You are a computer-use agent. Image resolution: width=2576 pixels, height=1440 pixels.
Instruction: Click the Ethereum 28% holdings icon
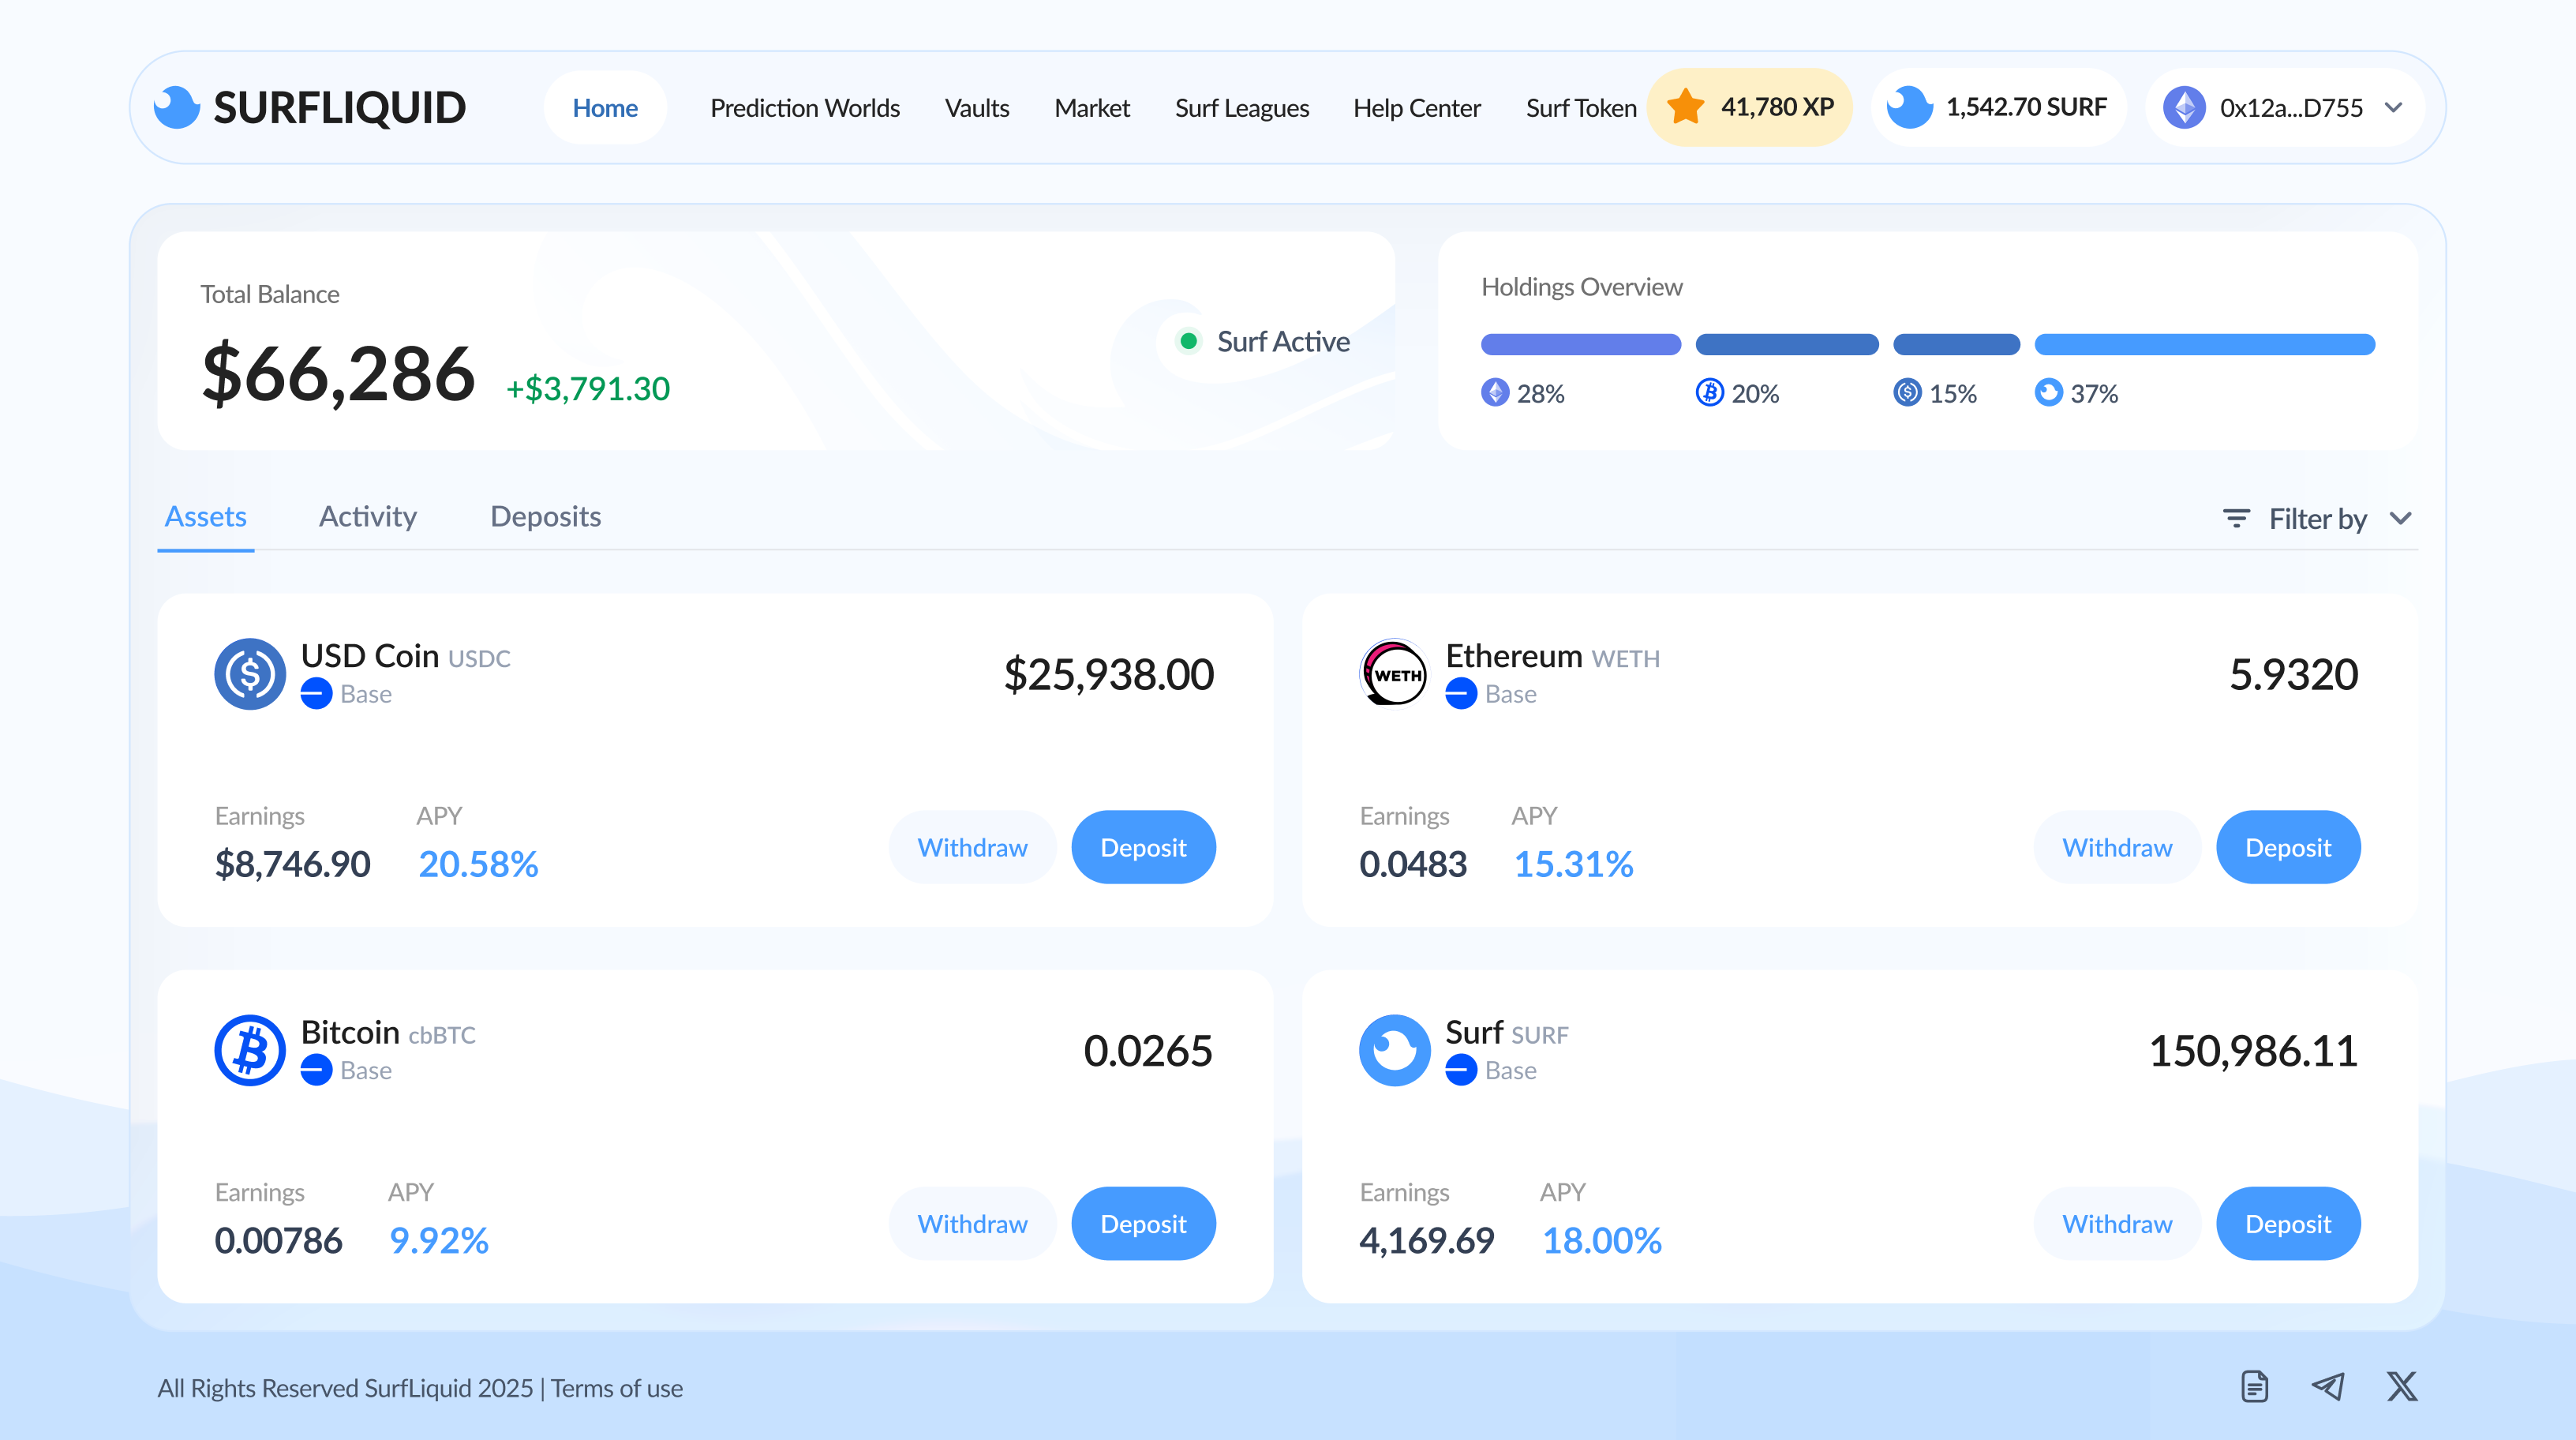click(x=1495, y=392)
